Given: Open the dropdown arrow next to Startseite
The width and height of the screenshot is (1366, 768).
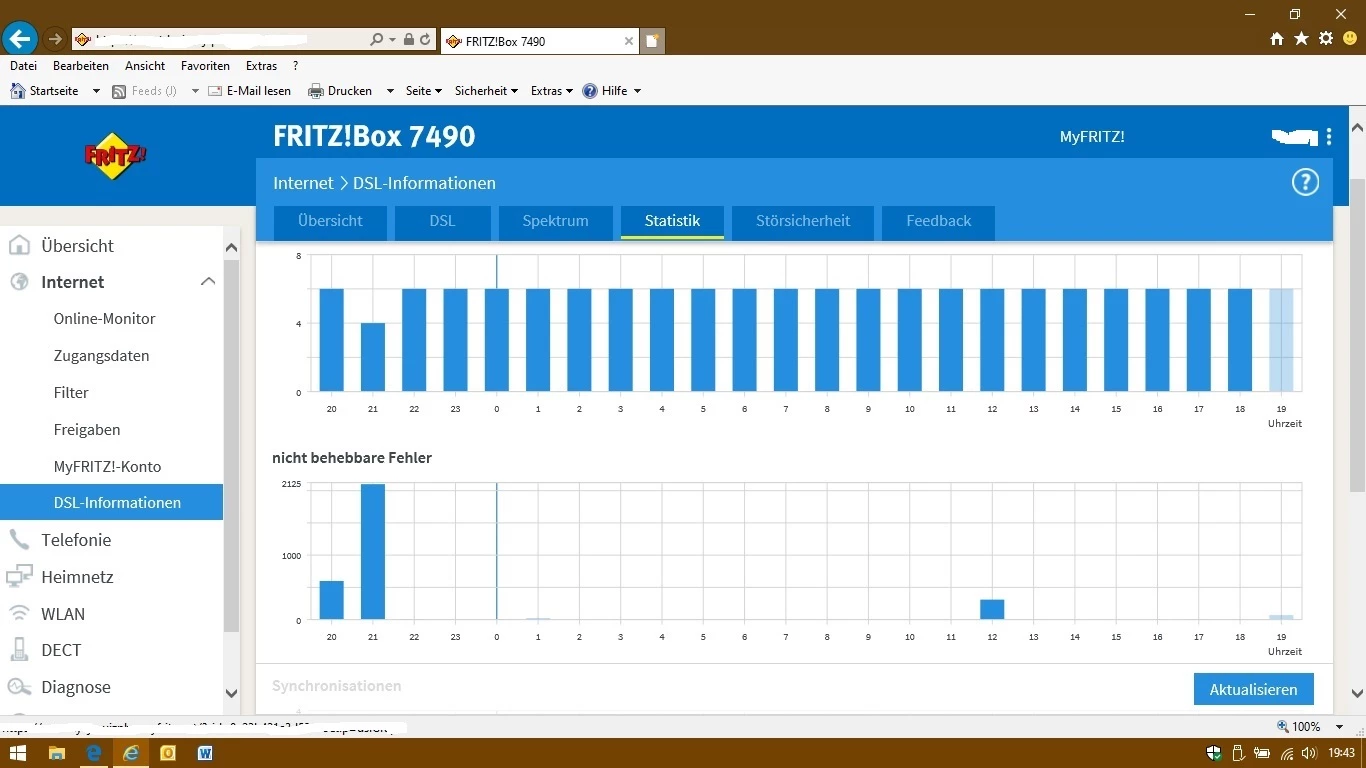Looking at the screenshot, I should [96, 91].
